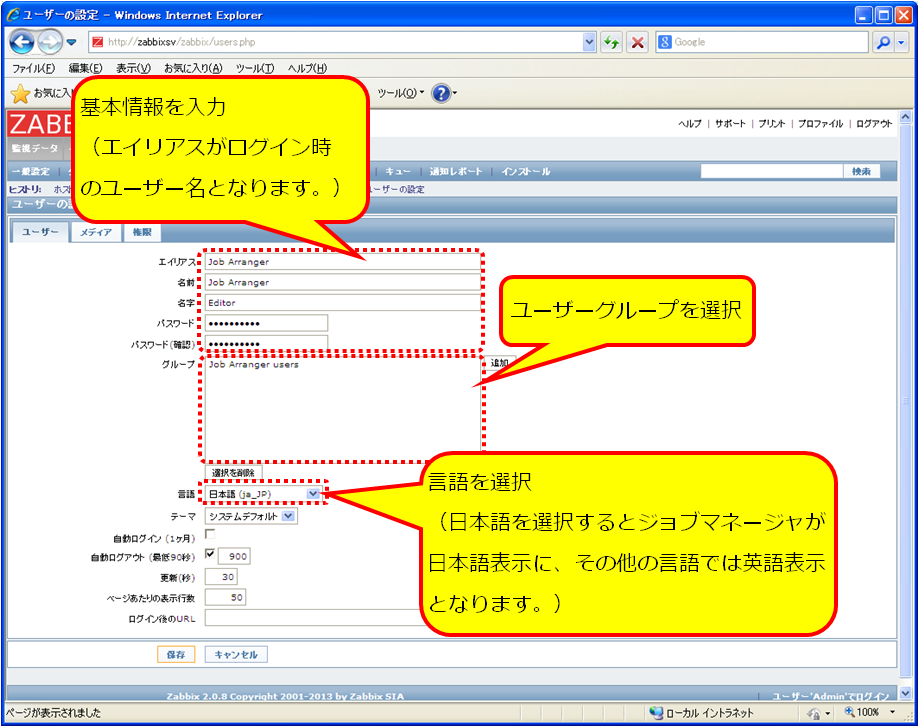919x727 pixels.
Task: Click the Google provider icon in the search box
Action: pyautogui.click(x=662, y=43)
